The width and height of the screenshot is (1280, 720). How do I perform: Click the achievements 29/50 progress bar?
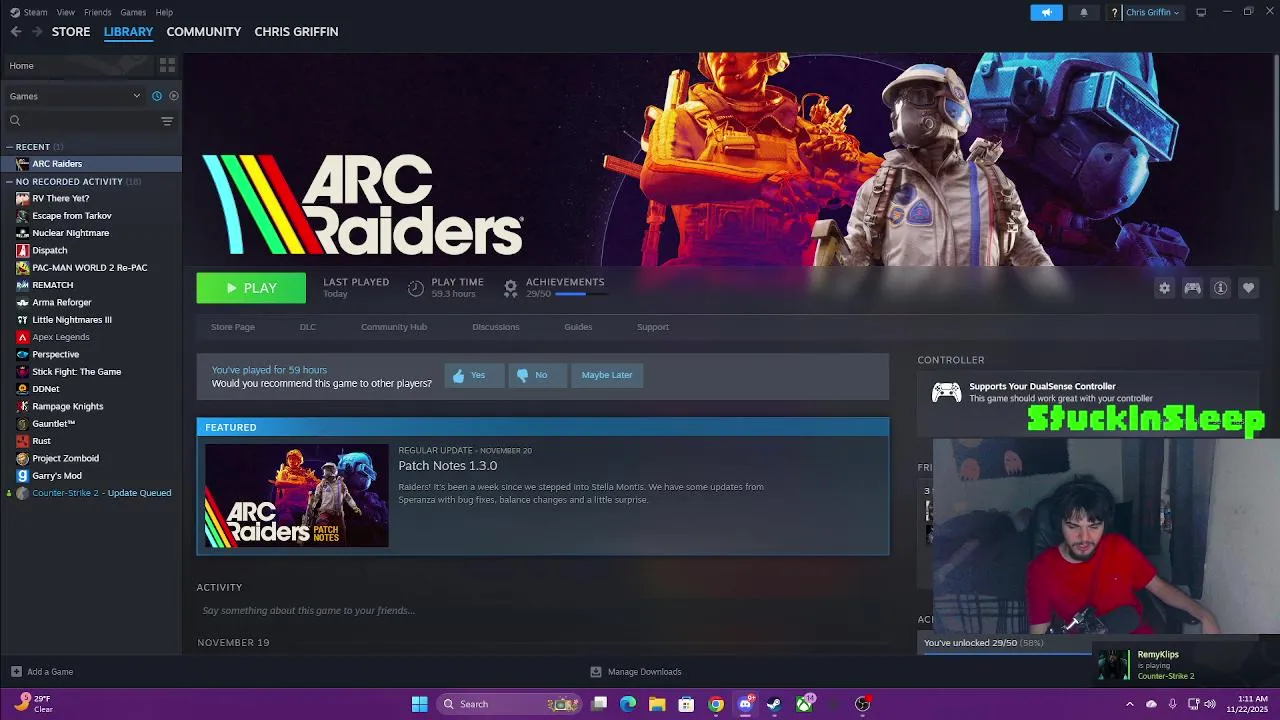580,294
